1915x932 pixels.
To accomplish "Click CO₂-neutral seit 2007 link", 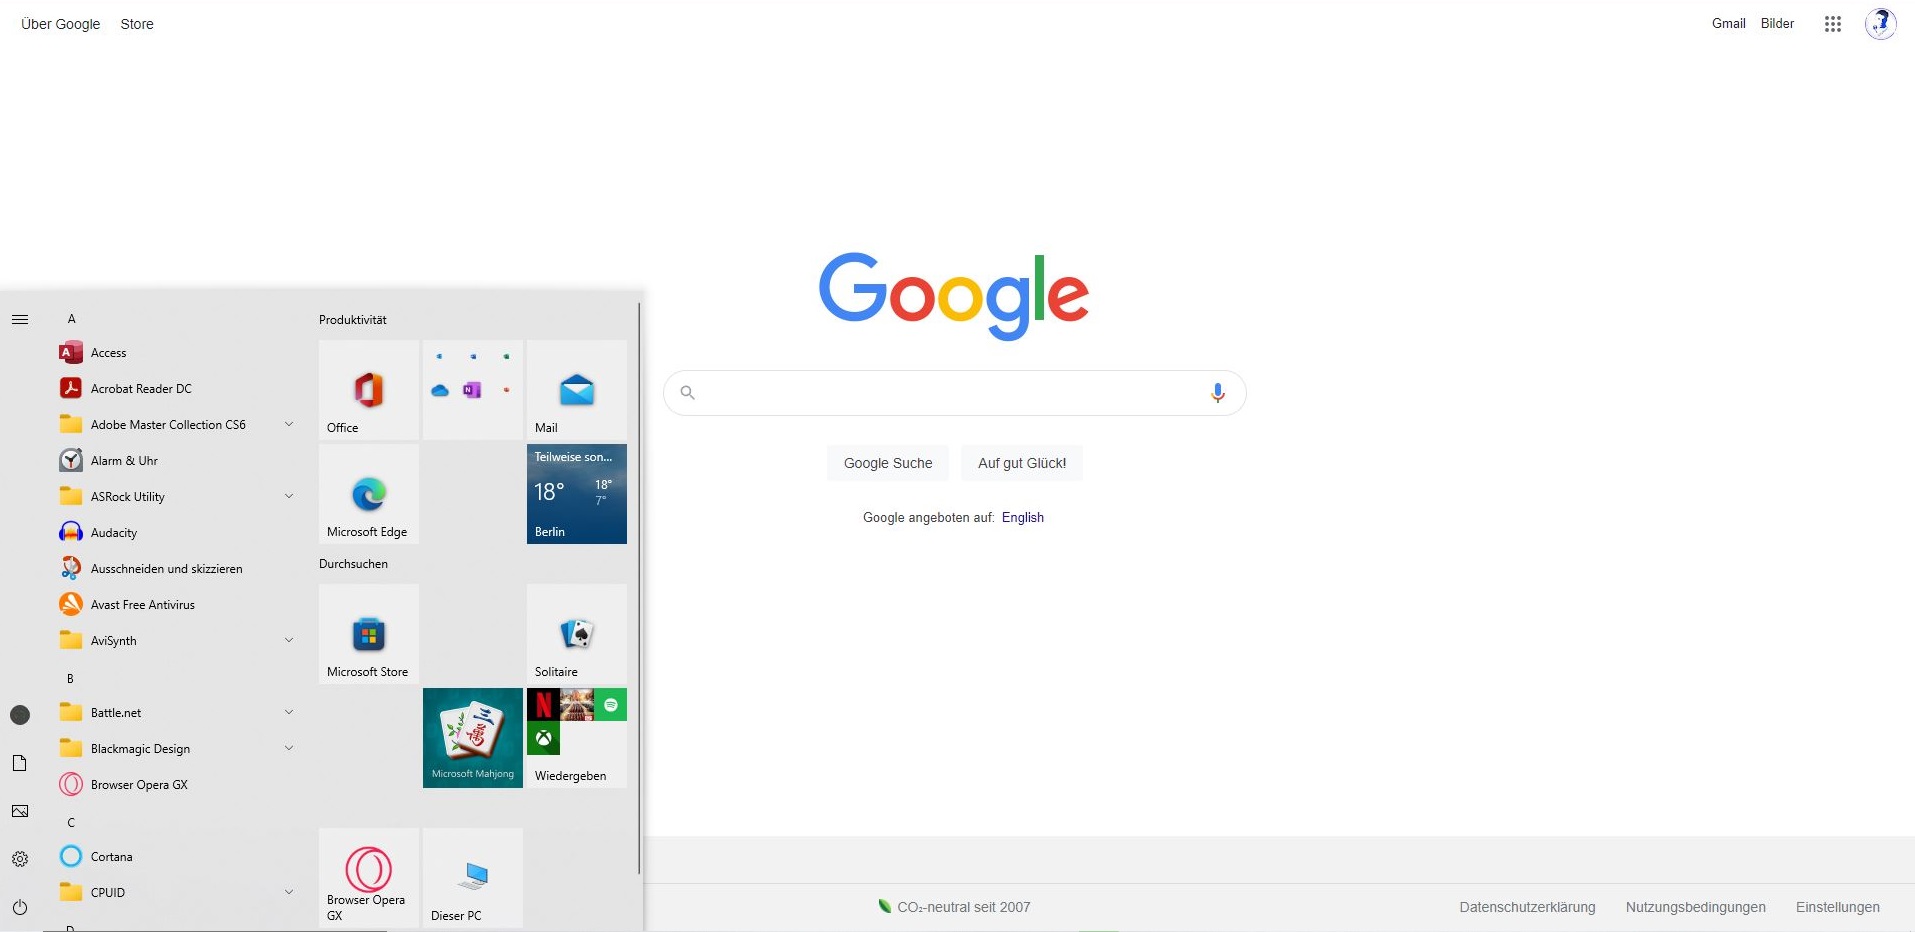I will tap(954, 907).
